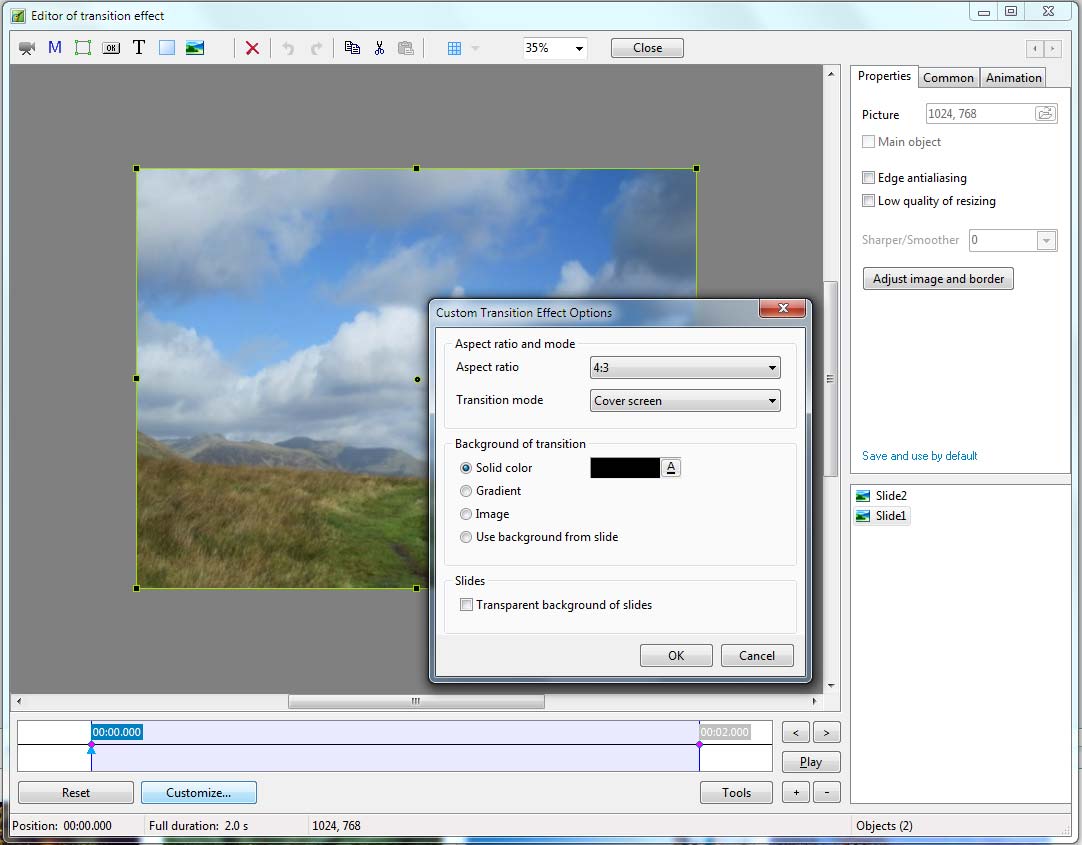Screen dimensions: 1082x845
Task: Copy the selected object via copy icon
Action: click(x=352, y=48)
